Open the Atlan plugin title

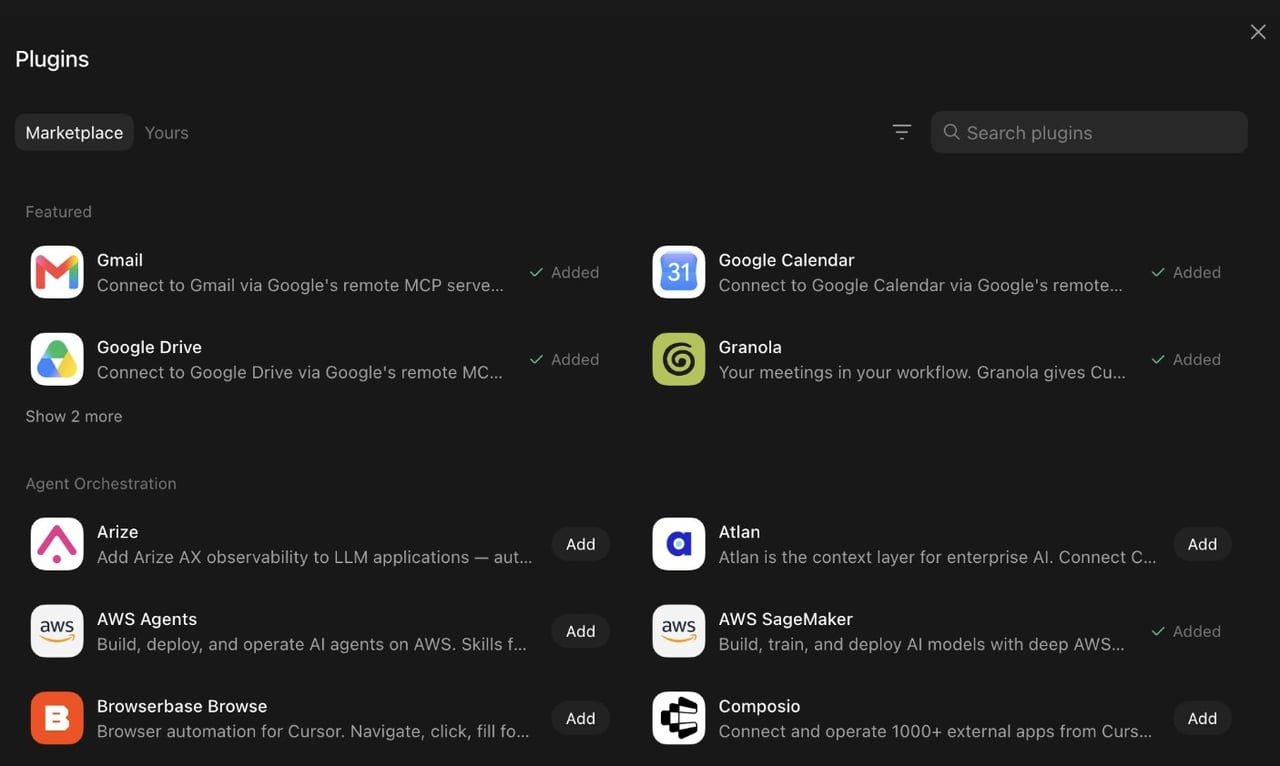pyautogui.click(x=739, y=532)
